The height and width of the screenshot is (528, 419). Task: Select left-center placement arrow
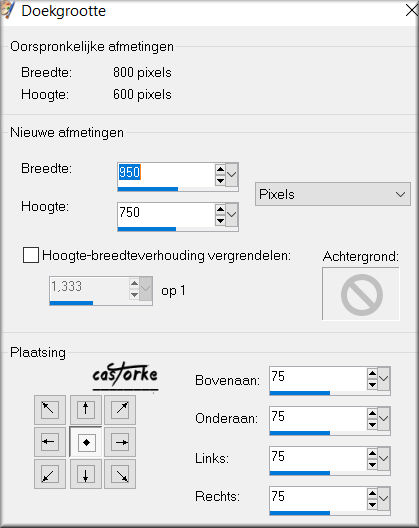[x=50, y=442]
